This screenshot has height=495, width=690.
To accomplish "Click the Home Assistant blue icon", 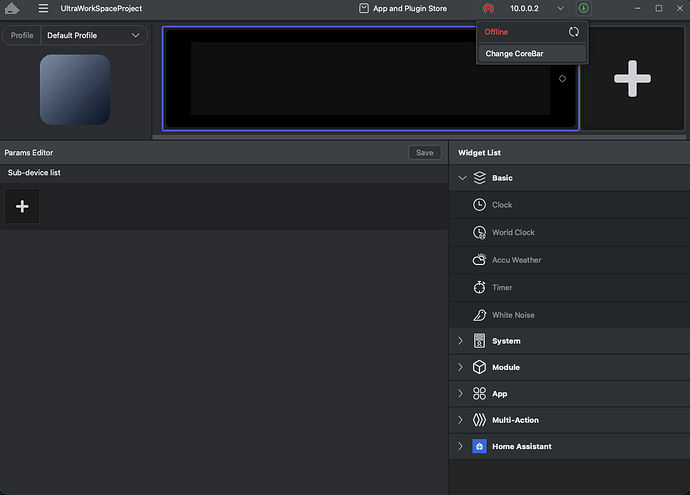I will click(x=479, y=446).
